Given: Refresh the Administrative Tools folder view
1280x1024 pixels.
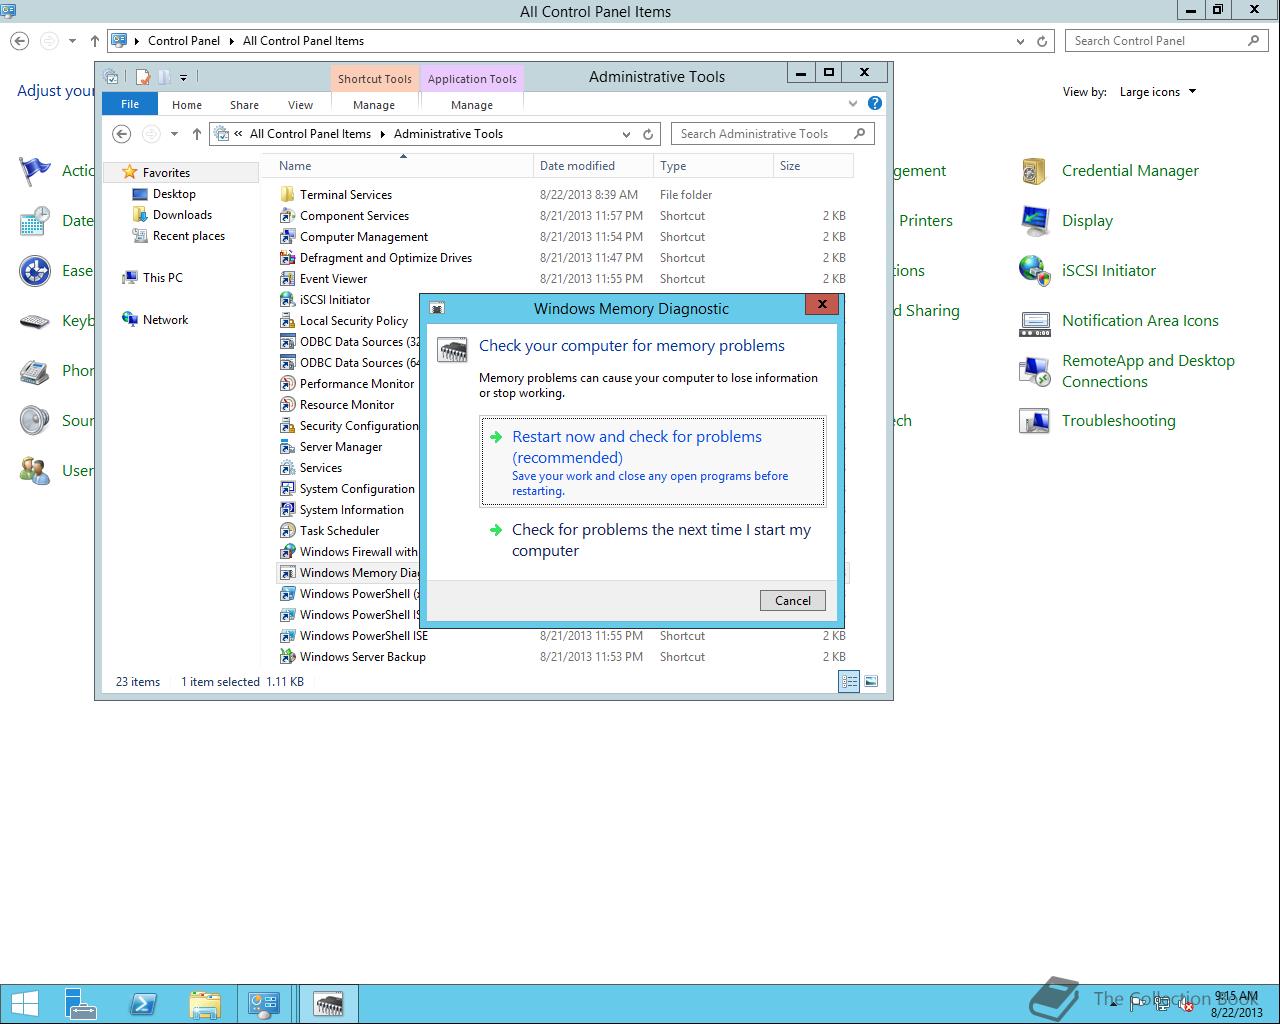Looking at the screenshot, I should point(648,134).
